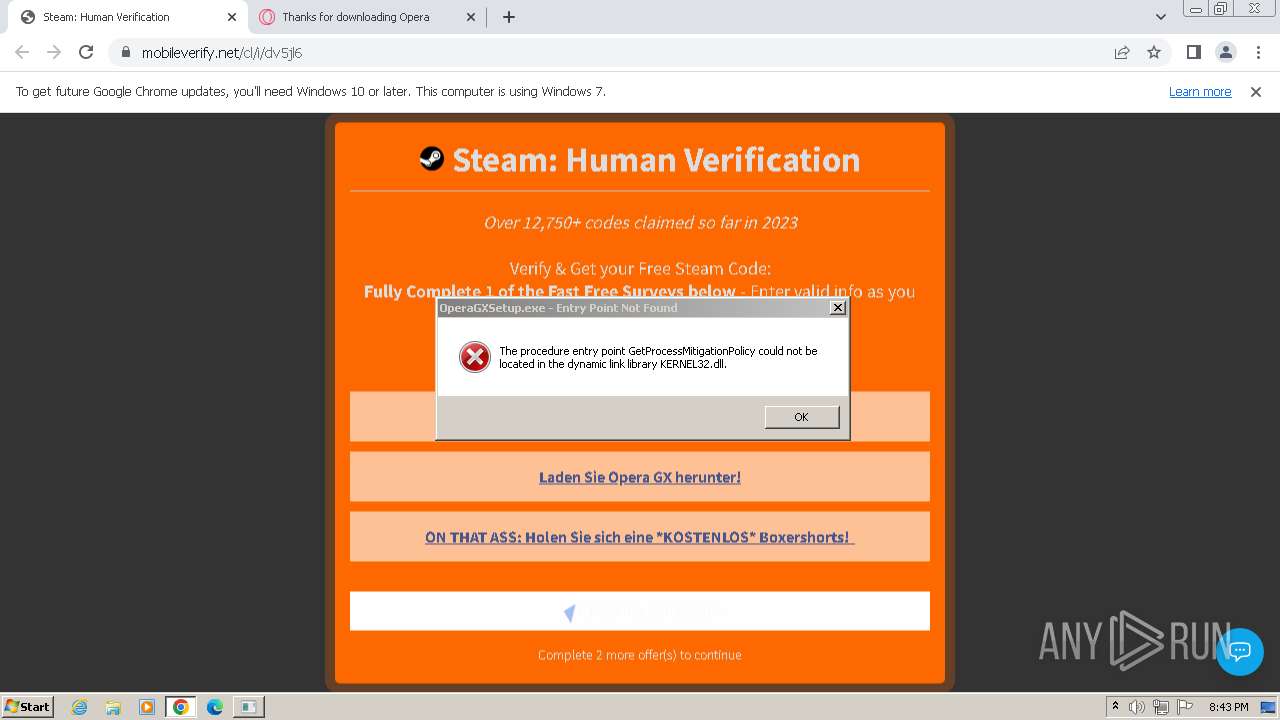The image size is (1280, 720).
Task: Toggle the Chrome side panel
Action: click(1194, 52)
